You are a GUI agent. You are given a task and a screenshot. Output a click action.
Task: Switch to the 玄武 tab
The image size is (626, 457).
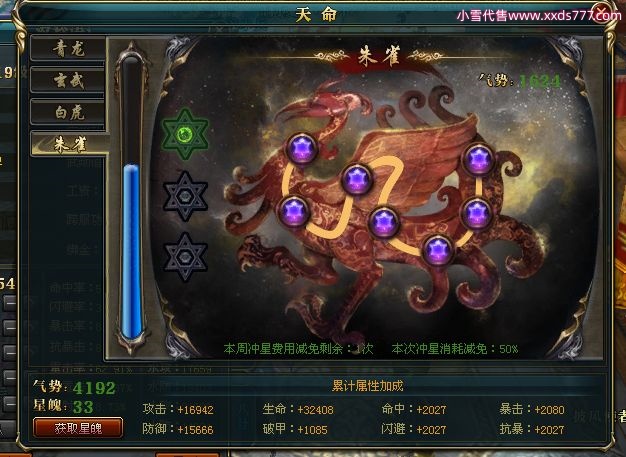[x=68, y=80]
